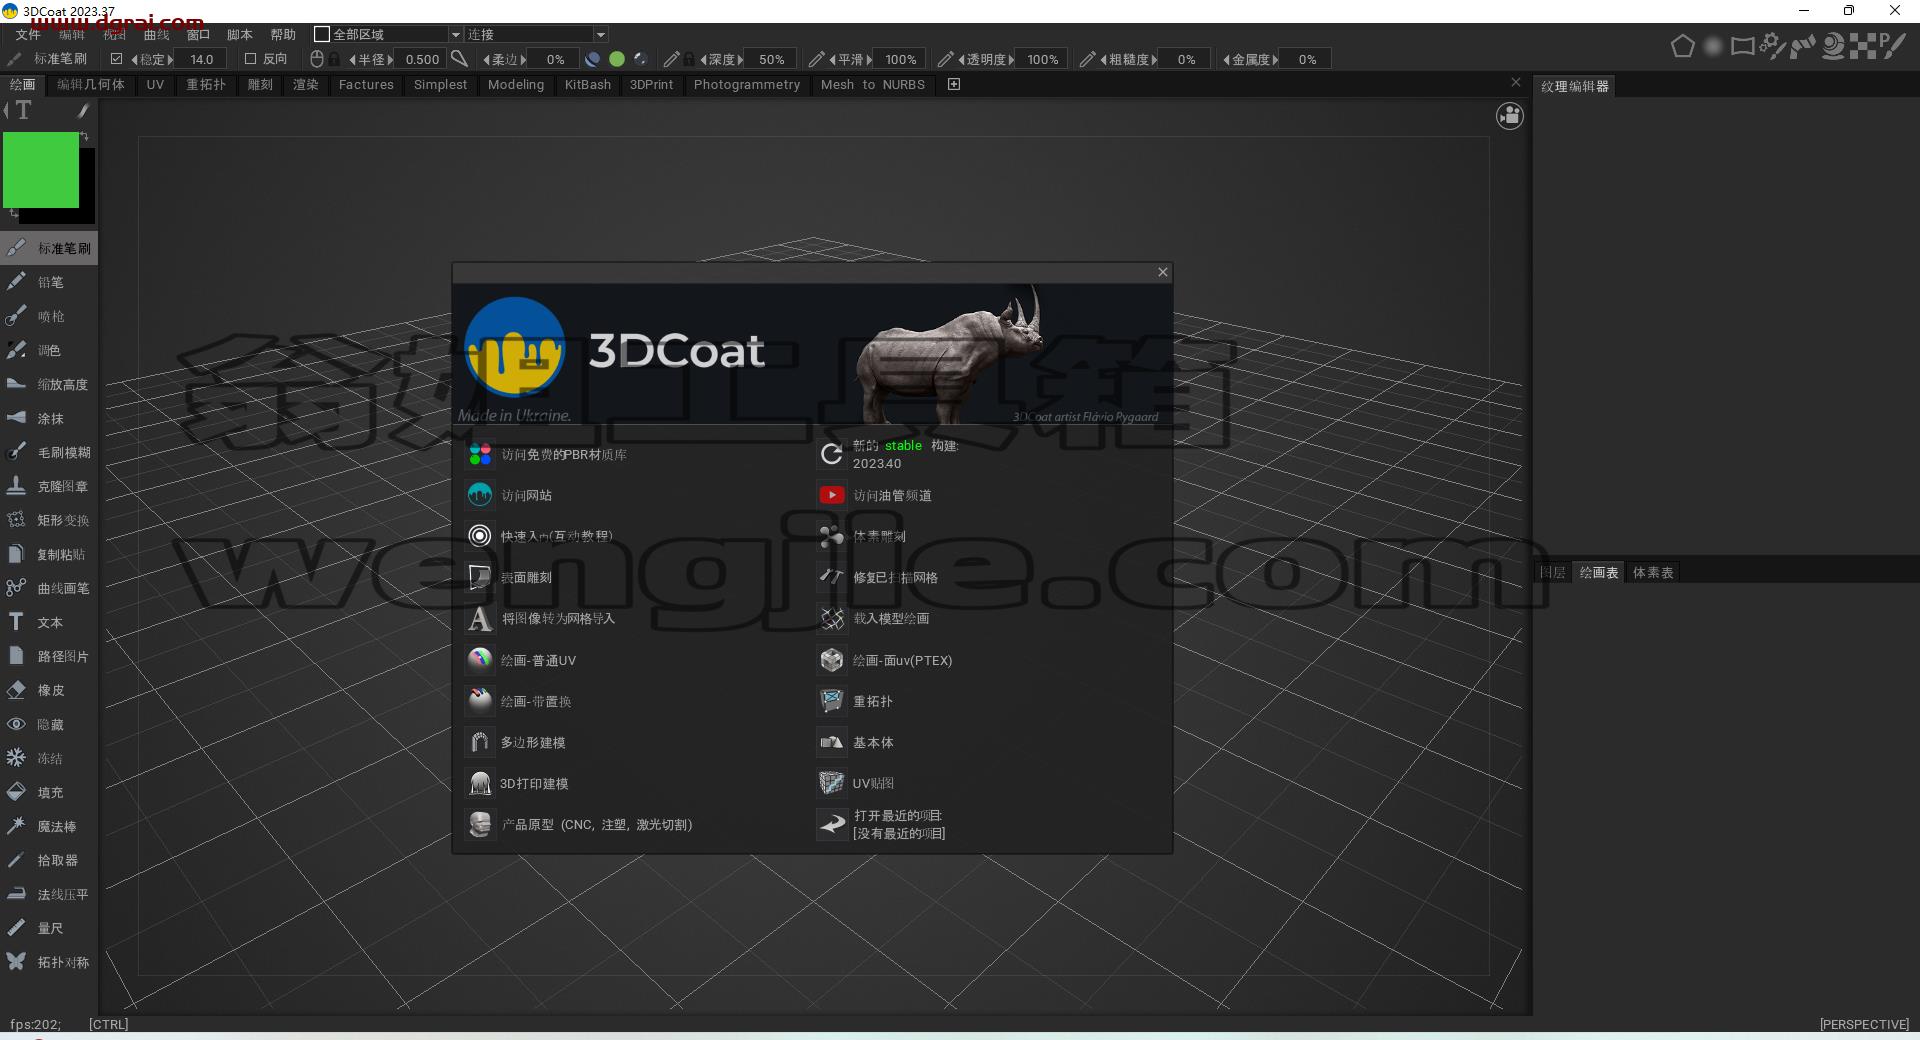Toggle the 反向 invert checkbox

pos(251,59)
